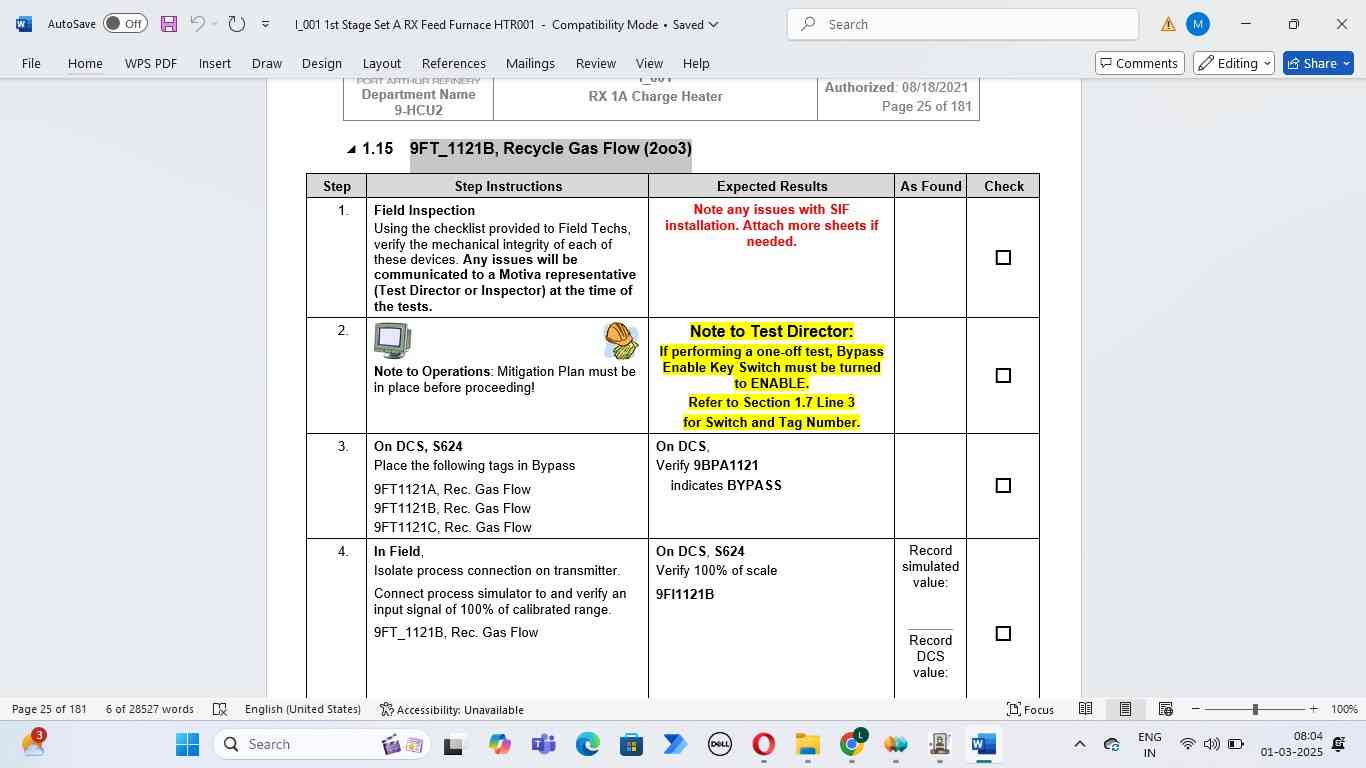Switch to Print Layout view icon
The height and width of the screenshot is (768, 1366).
pyautogui.click(x=1125, y=709)
